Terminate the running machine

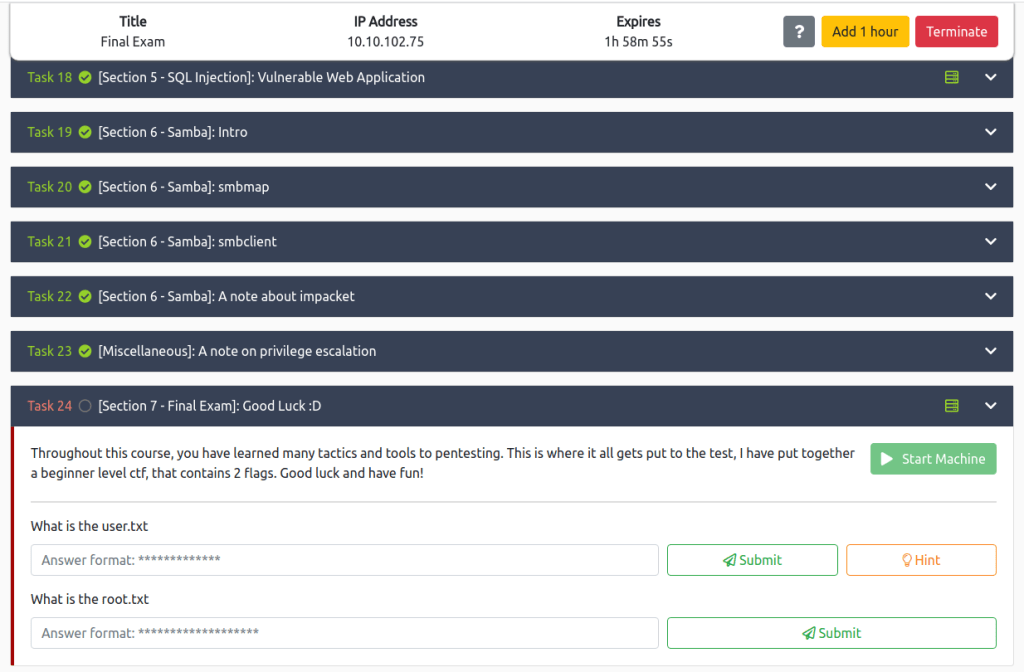(956, 31)
